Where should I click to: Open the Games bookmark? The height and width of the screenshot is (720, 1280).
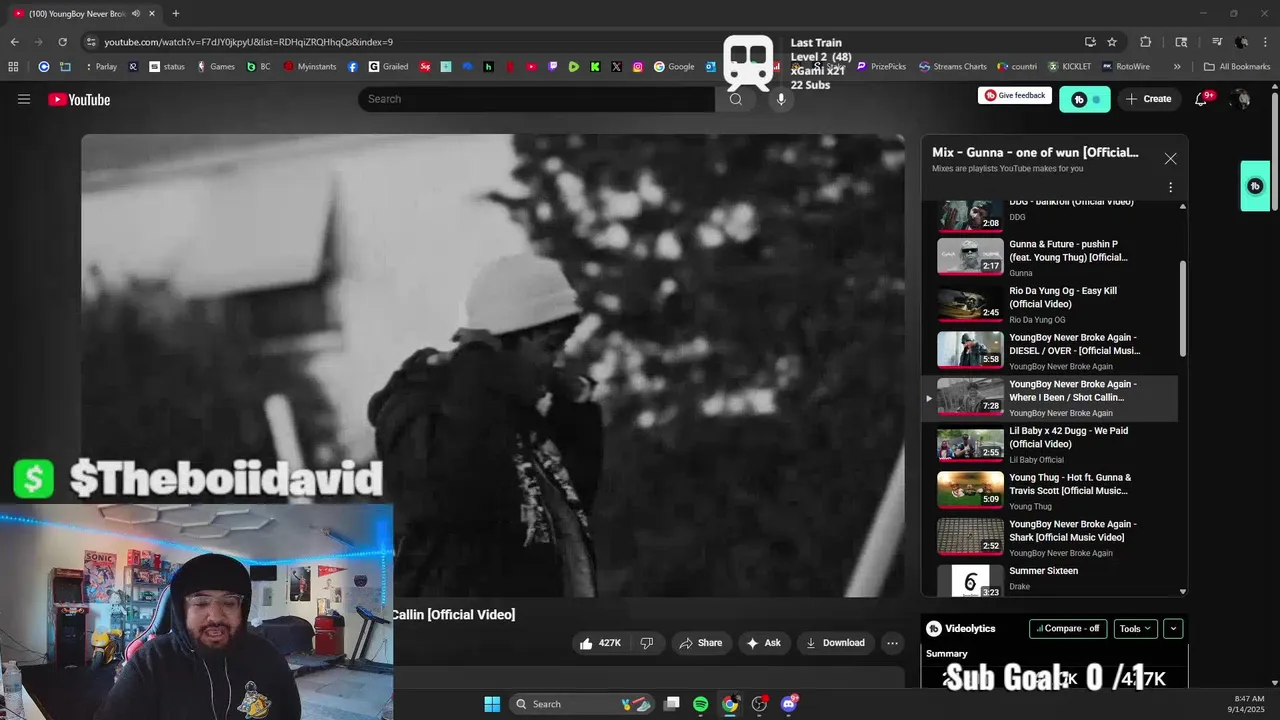coord(216,67)
